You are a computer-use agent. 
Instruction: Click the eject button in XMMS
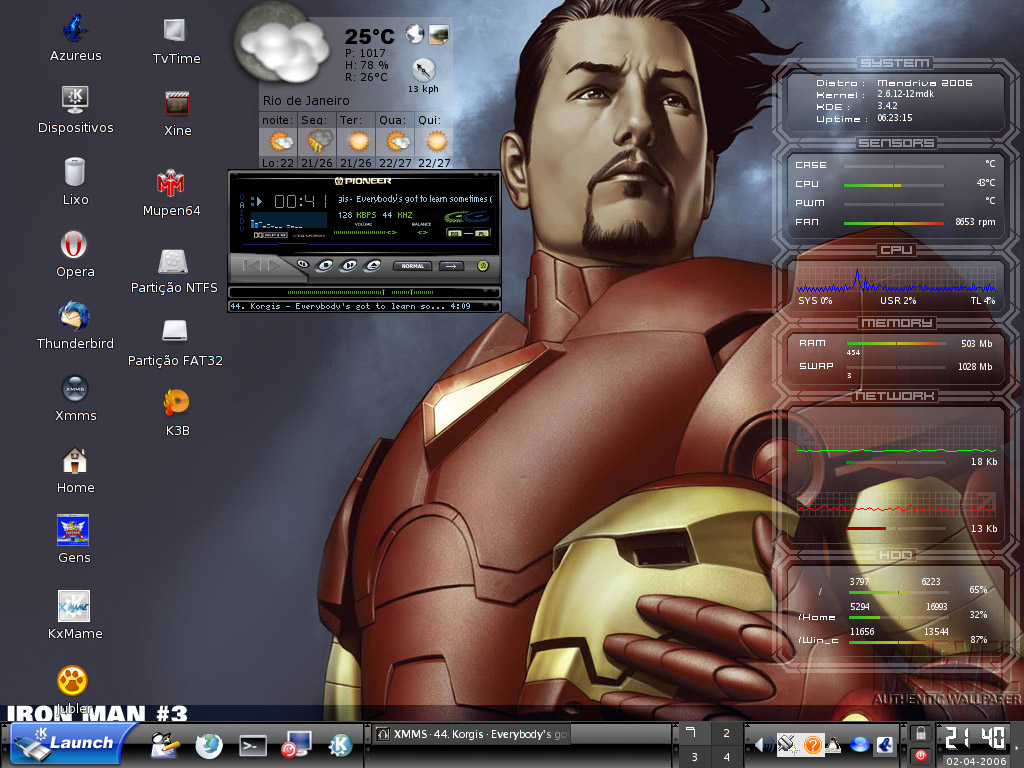tap(372, 265)
